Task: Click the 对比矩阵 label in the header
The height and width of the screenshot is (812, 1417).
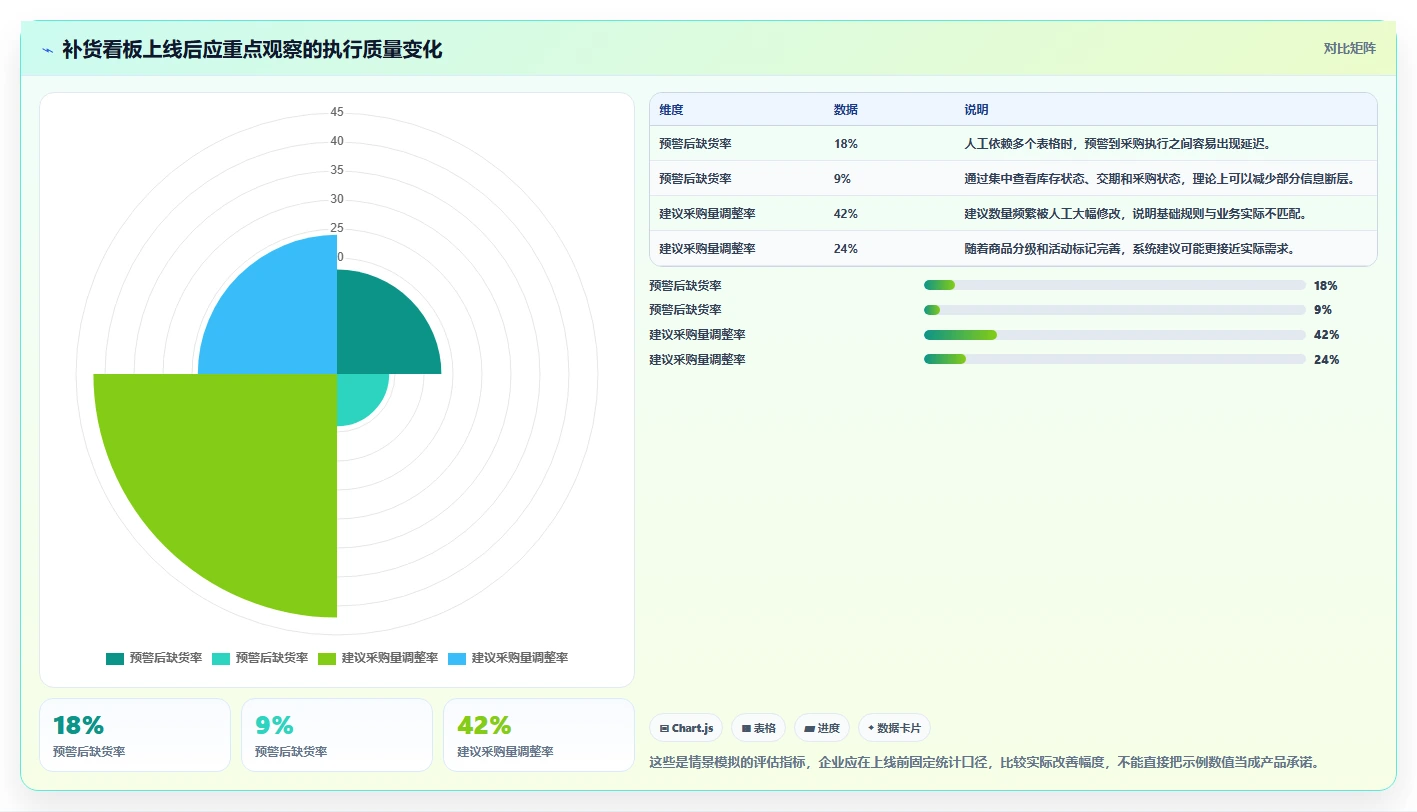Action: pyautogui.click(x=1349, y=48)
